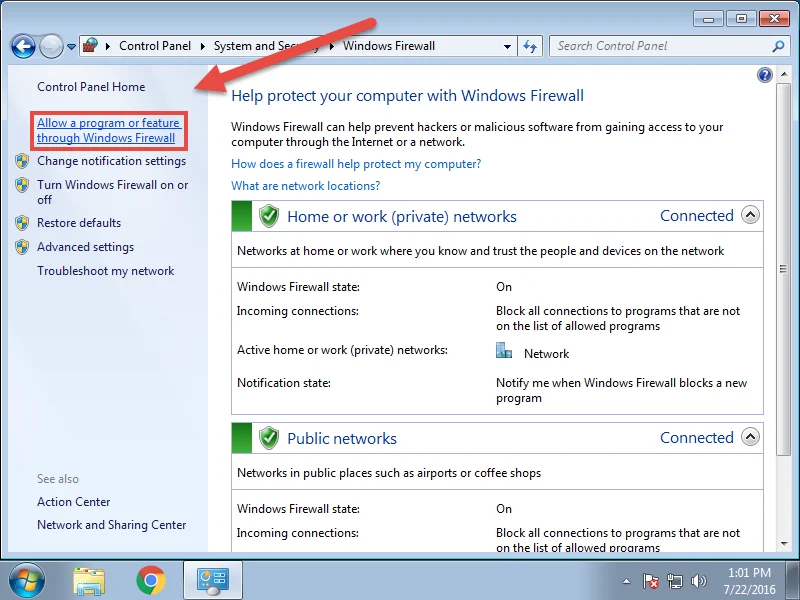The height and width of the screenshot is (600, 800).
Task: Click the Action Center flag tray icon
Action: pyautogui.click(x=651, y=580)
